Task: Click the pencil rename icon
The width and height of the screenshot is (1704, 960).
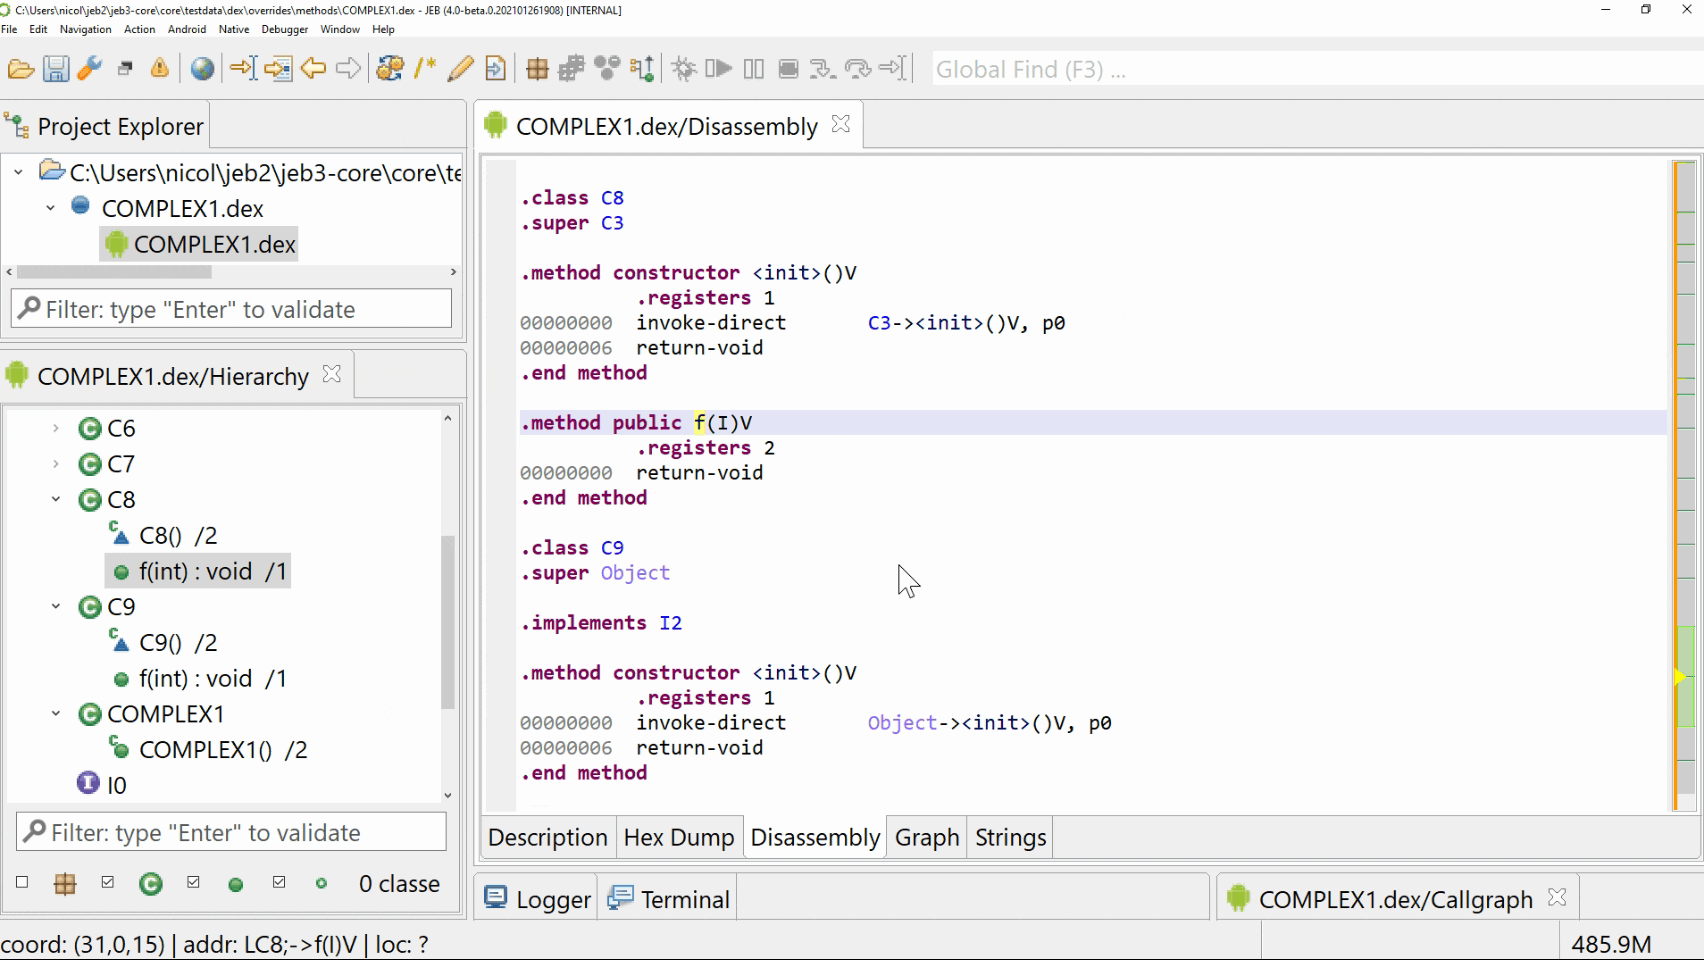Action: (460, 69)
